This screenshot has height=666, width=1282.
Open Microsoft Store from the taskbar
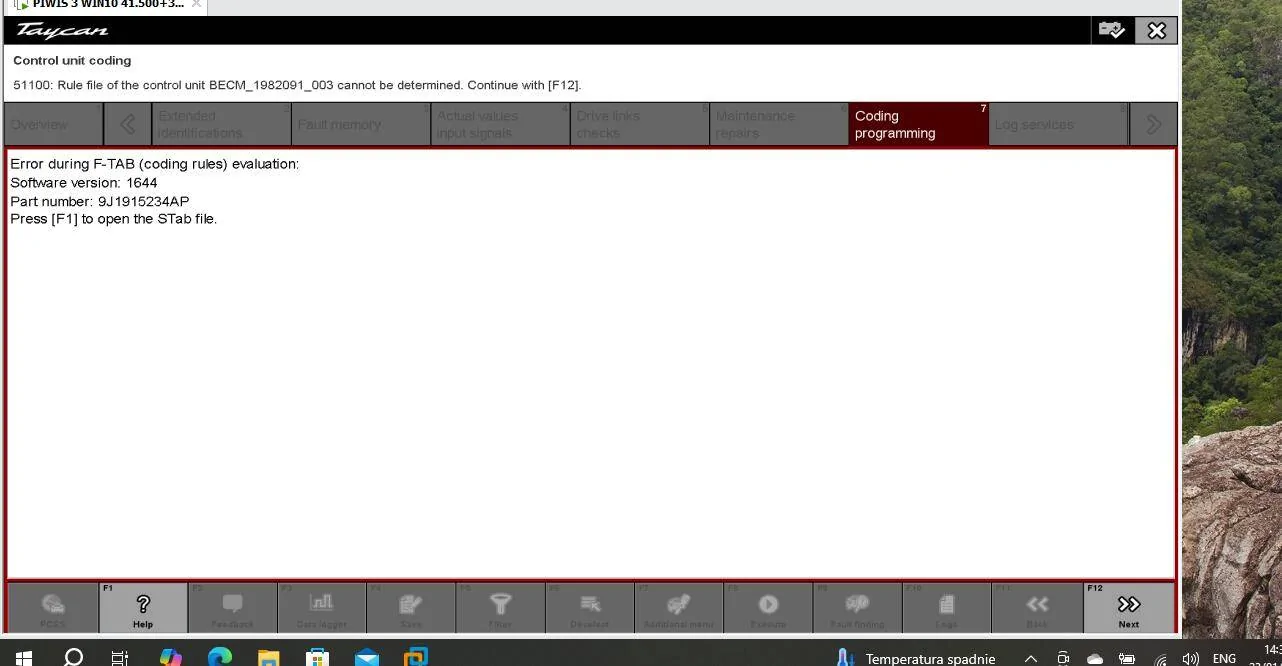tap(318, 658)
